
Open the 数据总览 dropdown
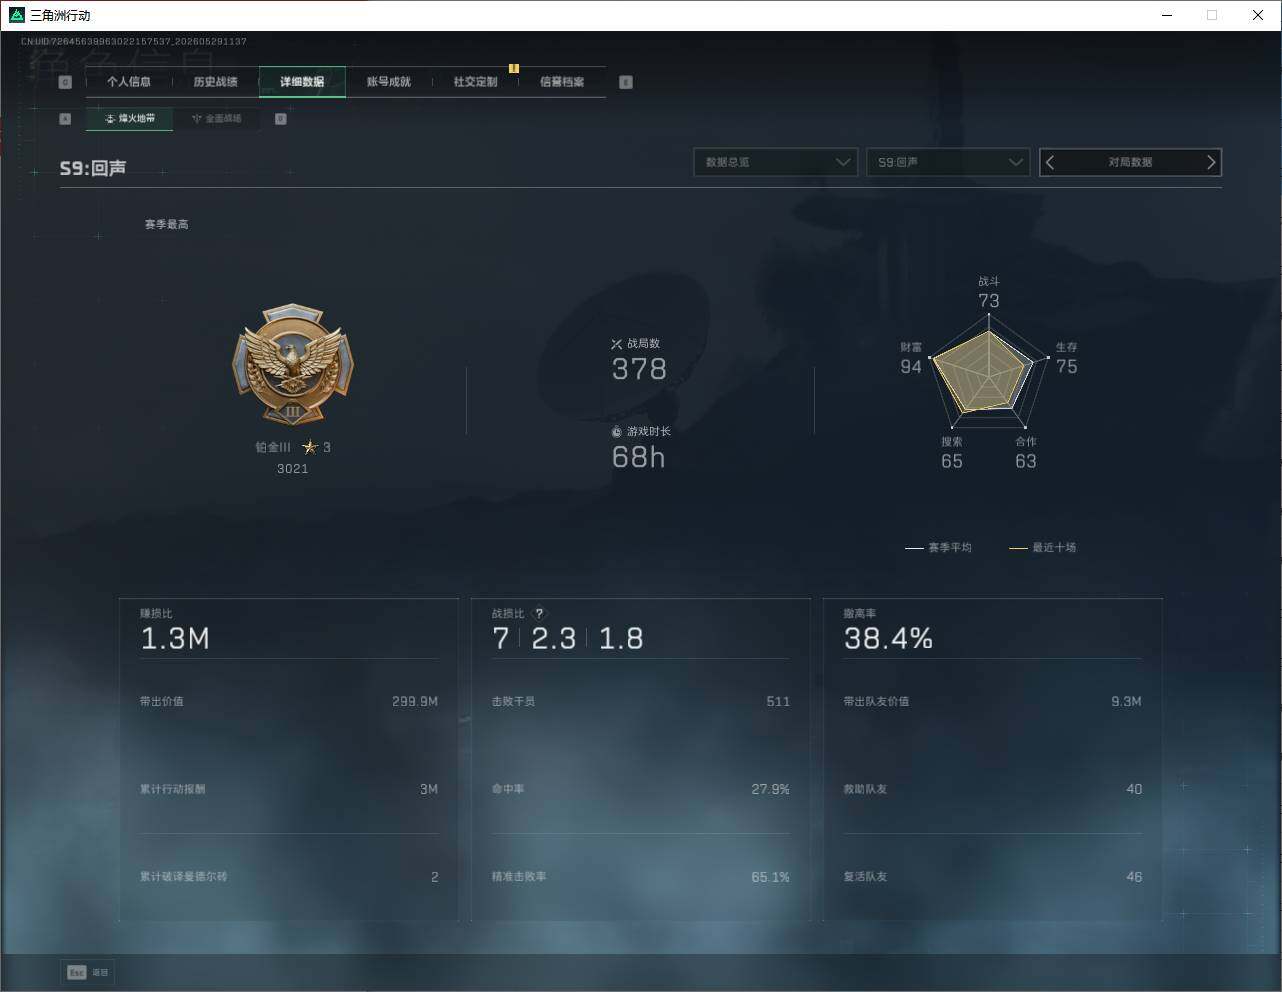(x=776, y=162)
